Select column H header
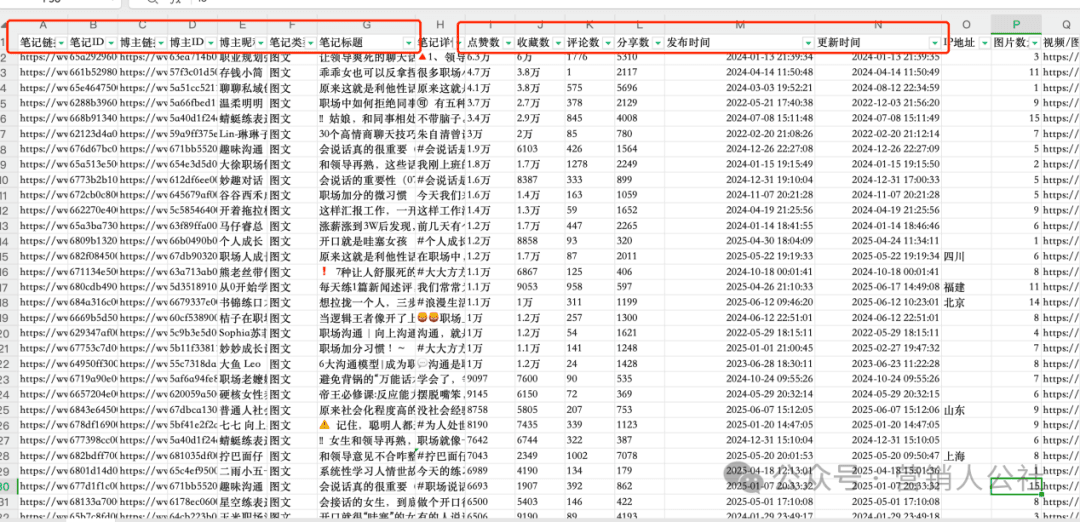Screen dimensions: 1080x522 (440, 25)
